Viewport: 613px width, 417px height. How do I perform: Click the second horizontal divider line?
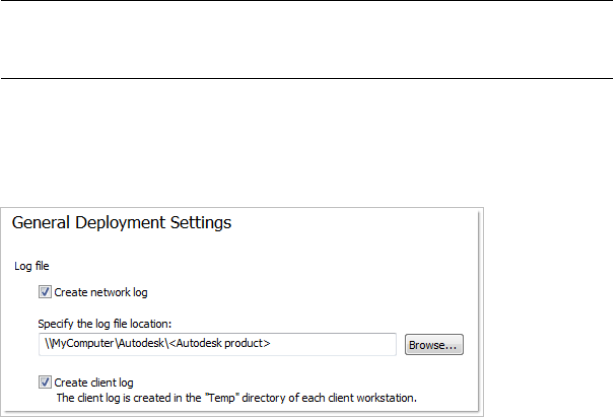306,78
